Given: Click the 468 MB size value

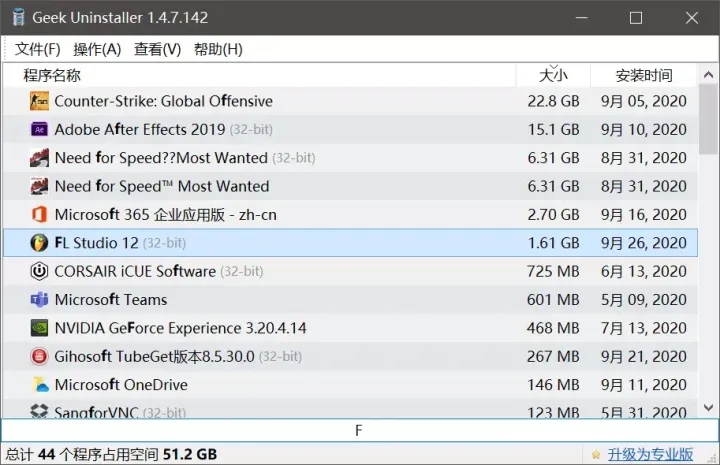Looking at the screenshot, I should [x=553, y=328].
